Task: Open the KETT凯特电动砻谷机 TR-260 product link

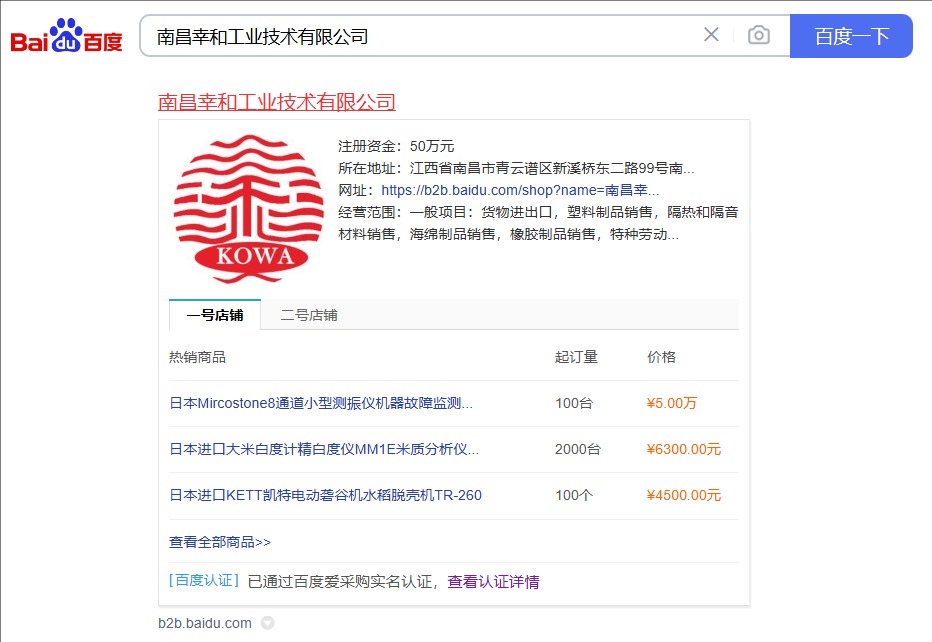Action: coord(325,496)
